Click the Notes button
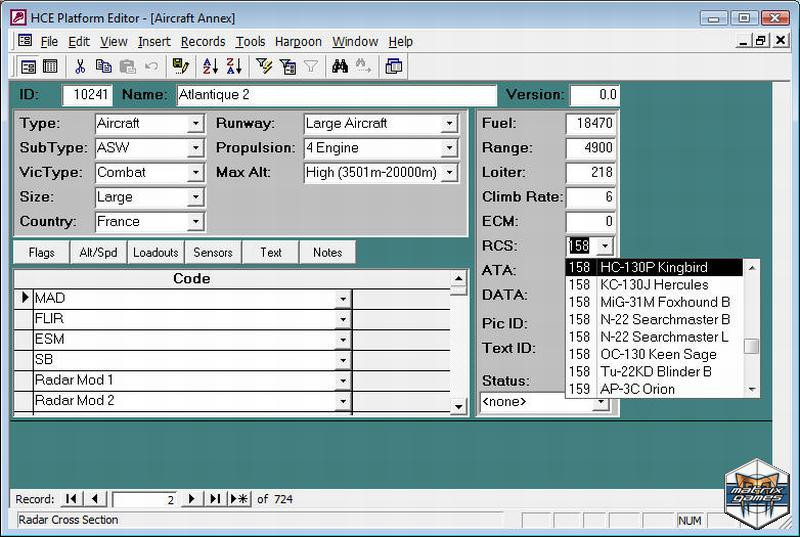Screen dimensions: 800x537 (x=328, y=252)
